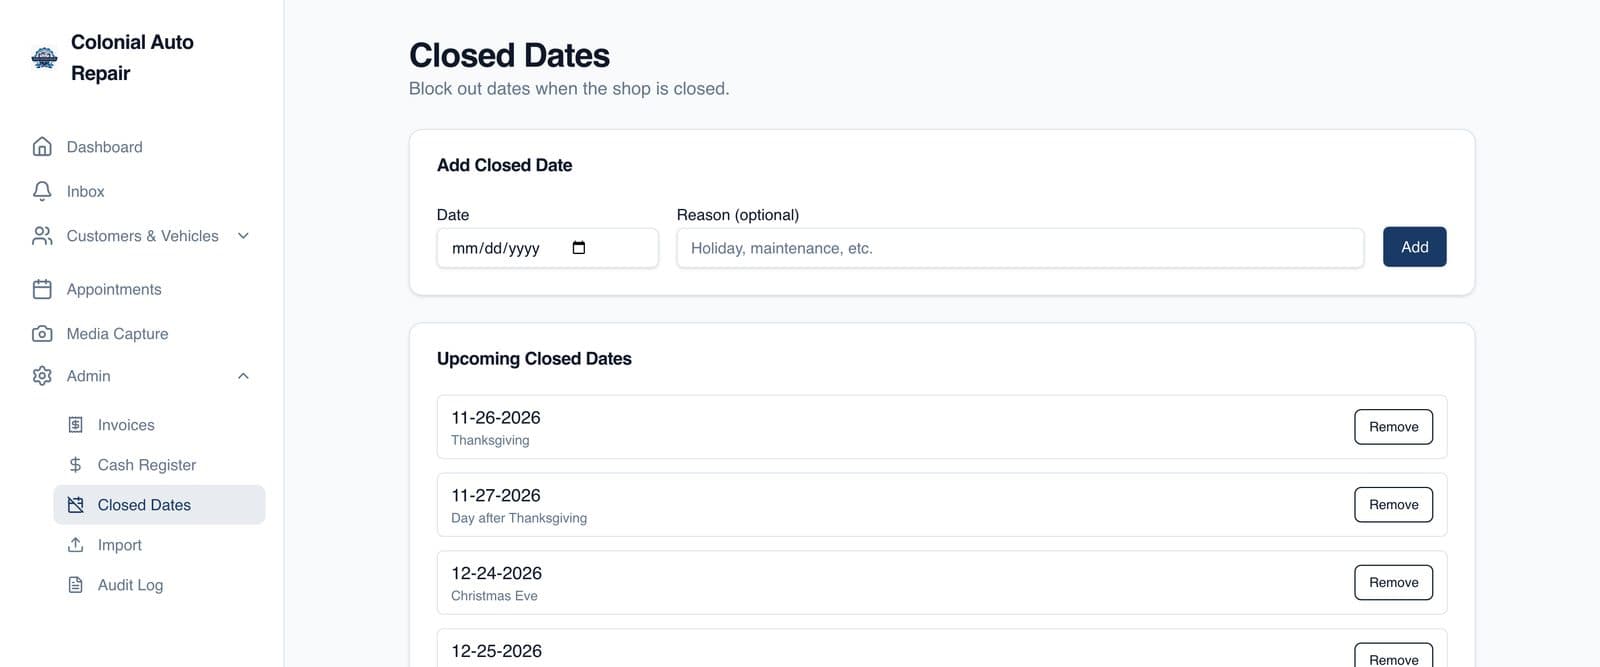Remove the Thanksgiving closed date
This screenshot has height=667, width=1600.
point(1393,427)
